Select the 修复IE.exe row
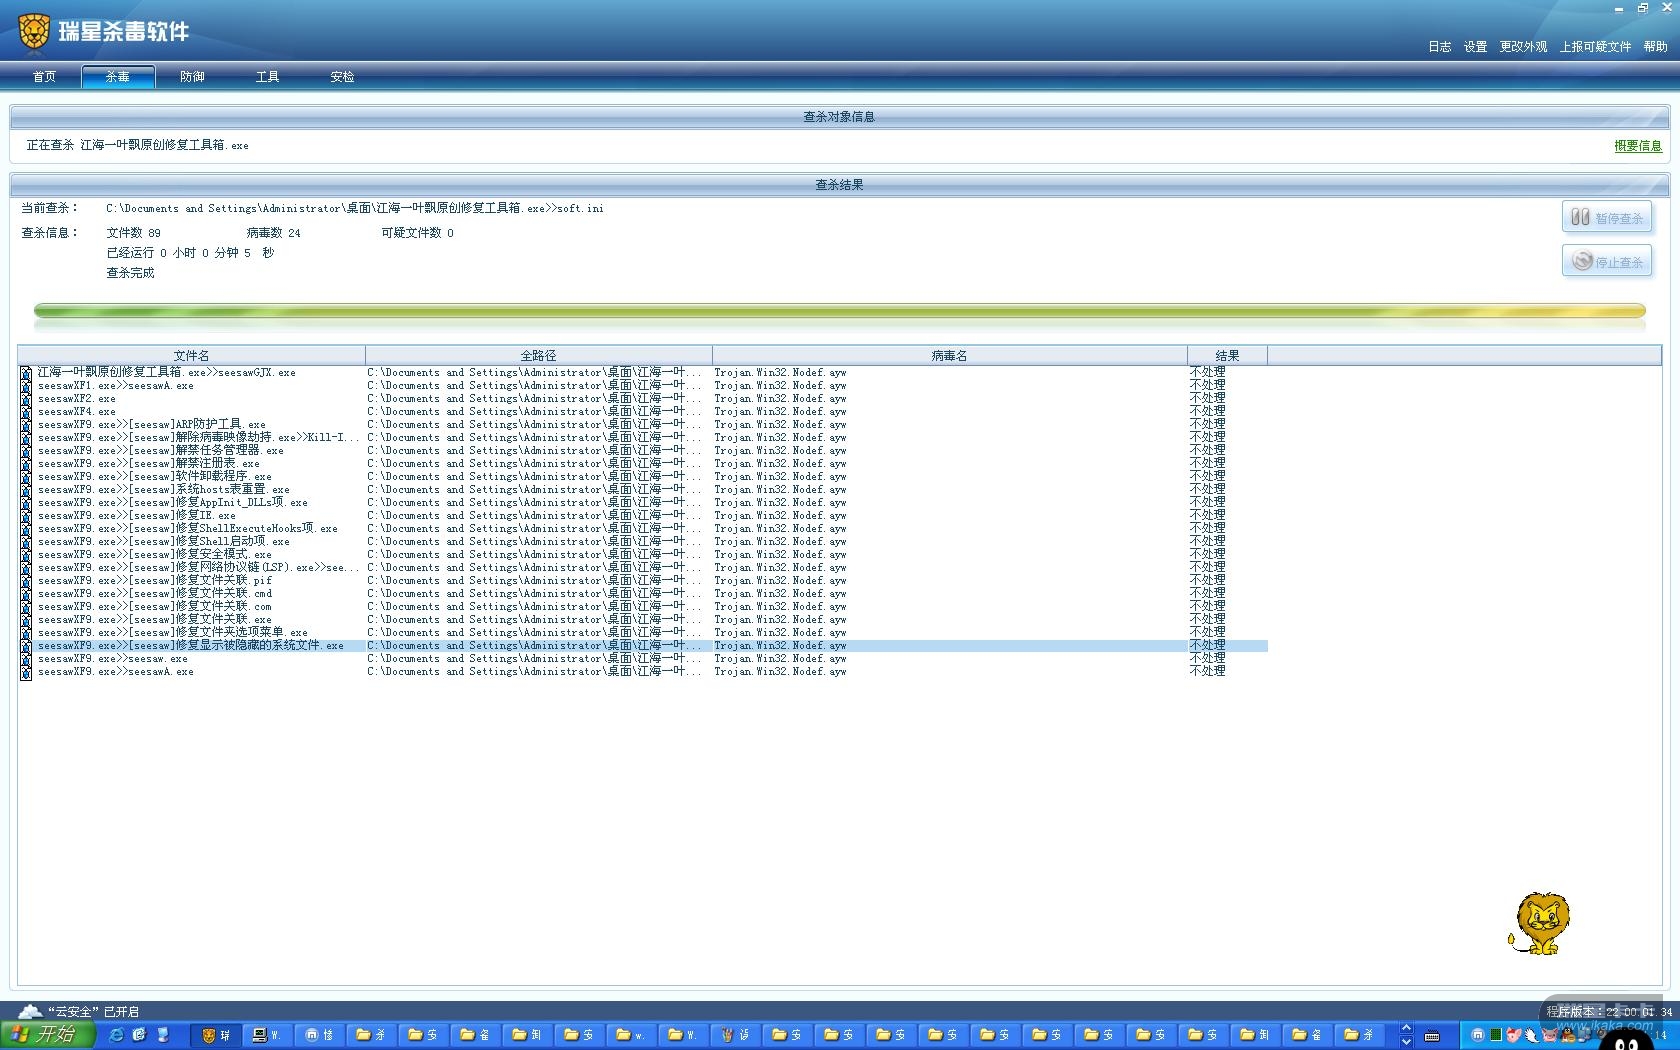Viewport: 1680px width, 1050px height. (x=643, y=515)
